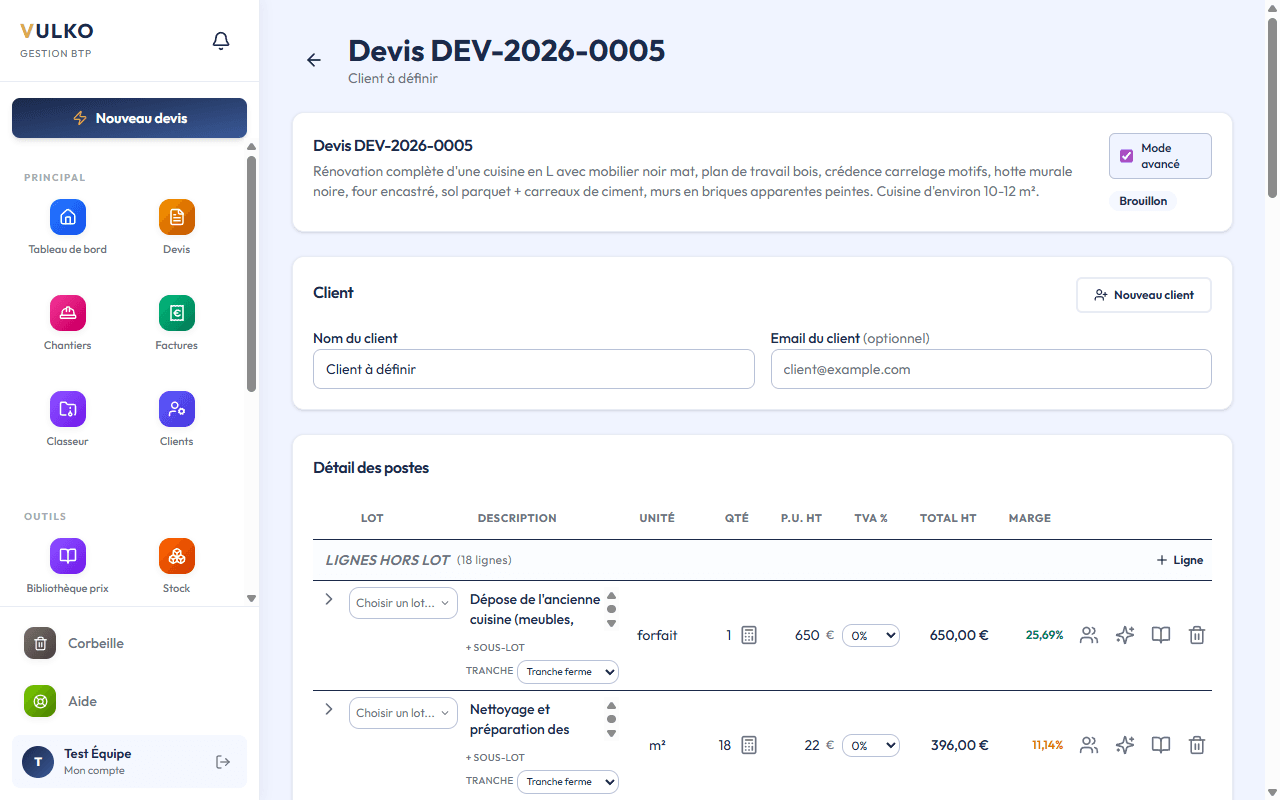Click the m² unit cell

(657, 745)
